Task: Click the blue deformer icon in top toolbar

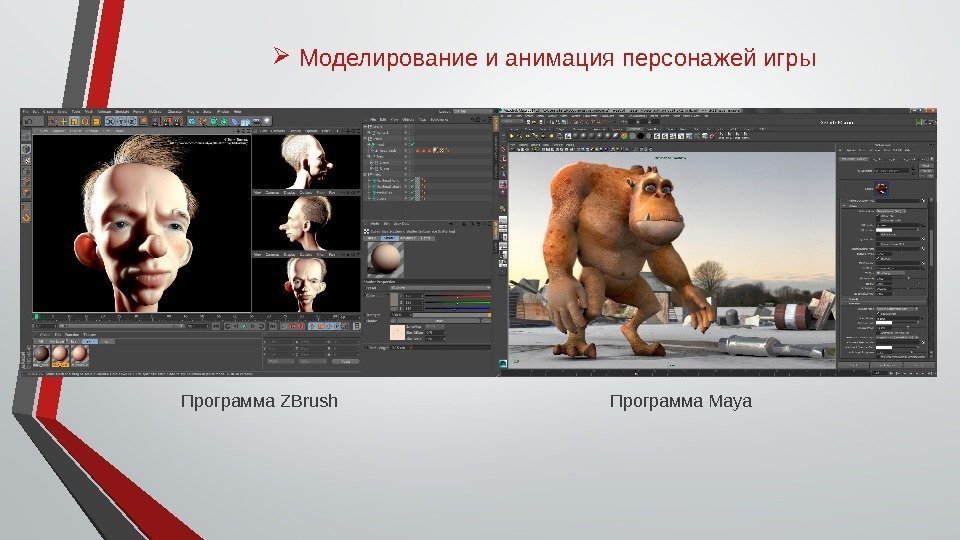Action: click(235, 122)
